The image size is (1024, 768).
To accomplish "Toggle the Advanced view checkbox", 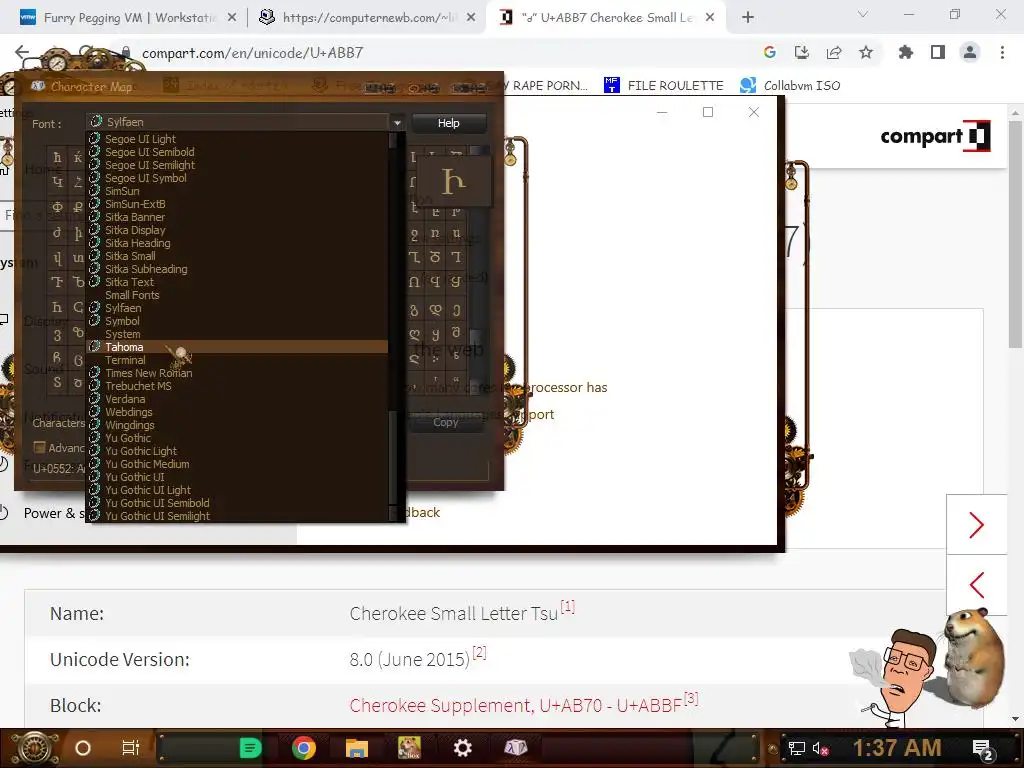I will 39,447.
